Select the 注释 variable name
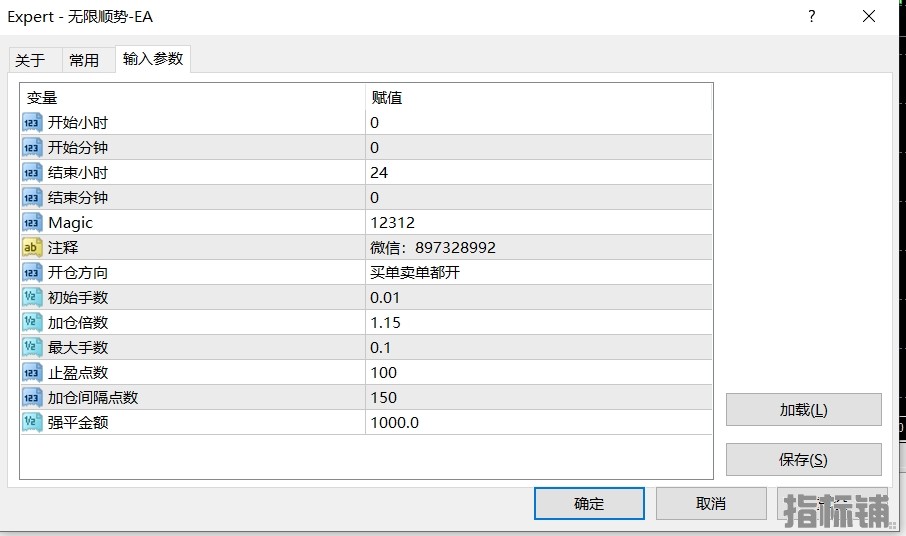 [x=63, y=247]
